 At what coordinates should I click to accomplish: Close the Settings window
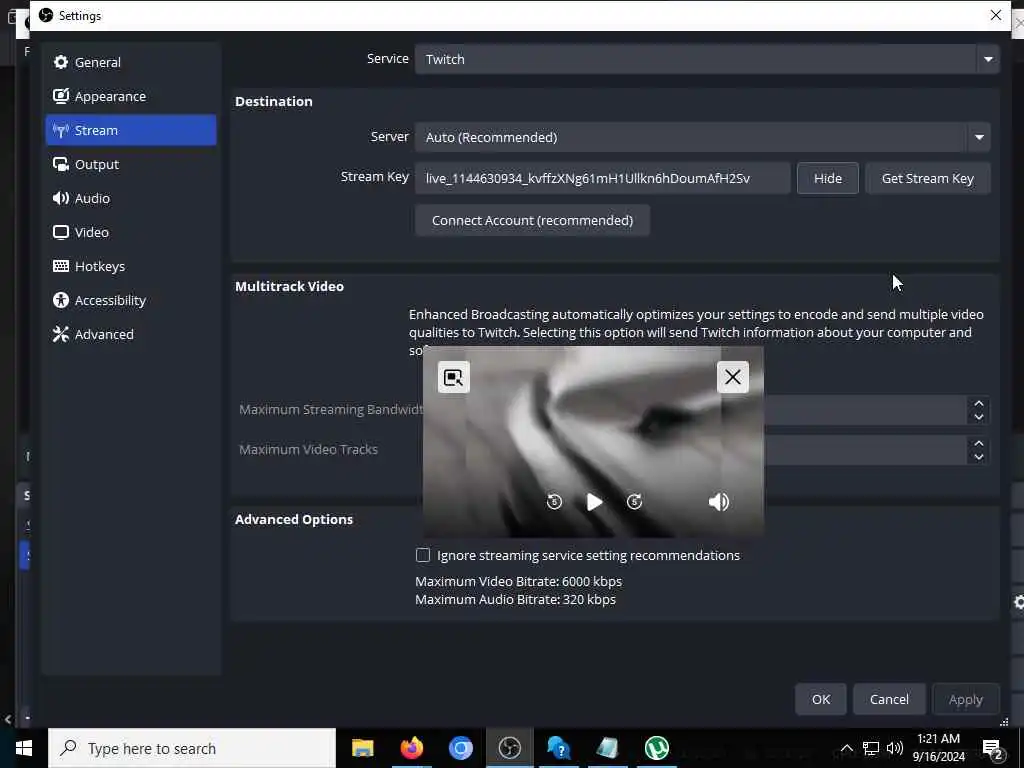[x=995, y=15]
